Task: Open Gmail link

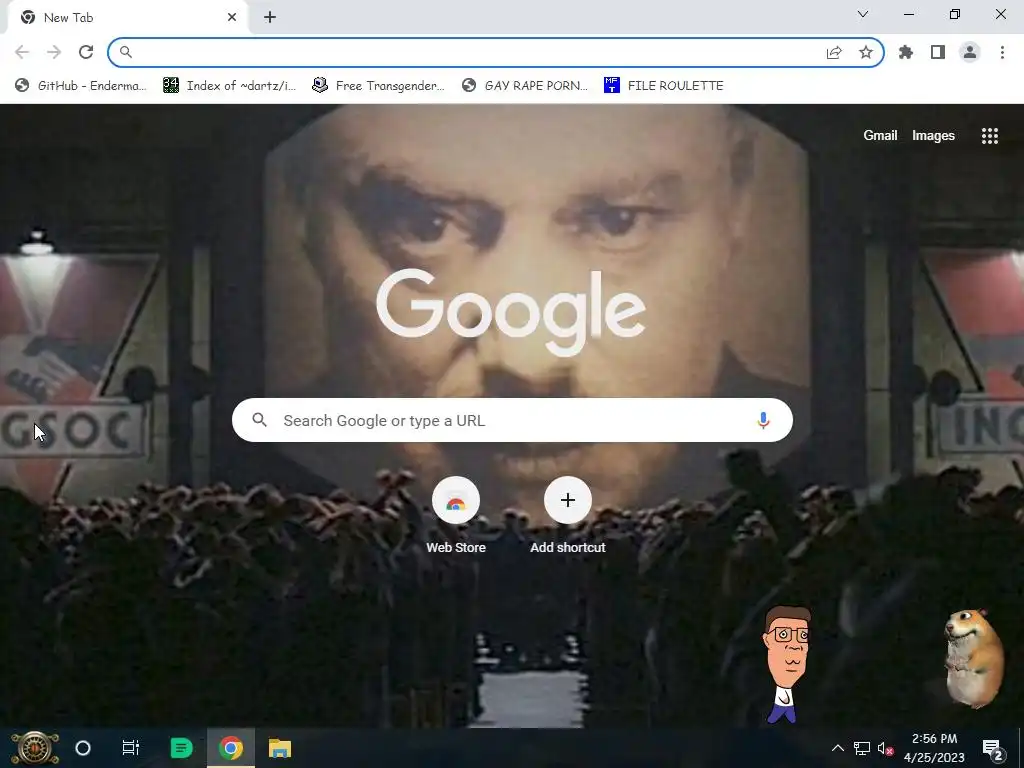Action: 880,135
